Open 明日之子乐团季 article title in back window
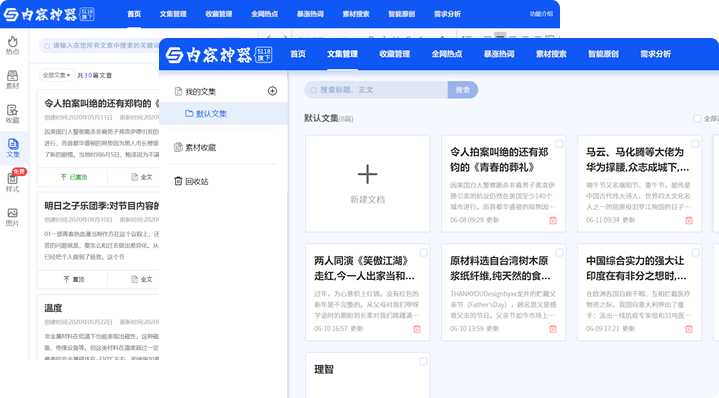Image resolution: width=719 pixels, height=398 pixels. coord(101,206)
